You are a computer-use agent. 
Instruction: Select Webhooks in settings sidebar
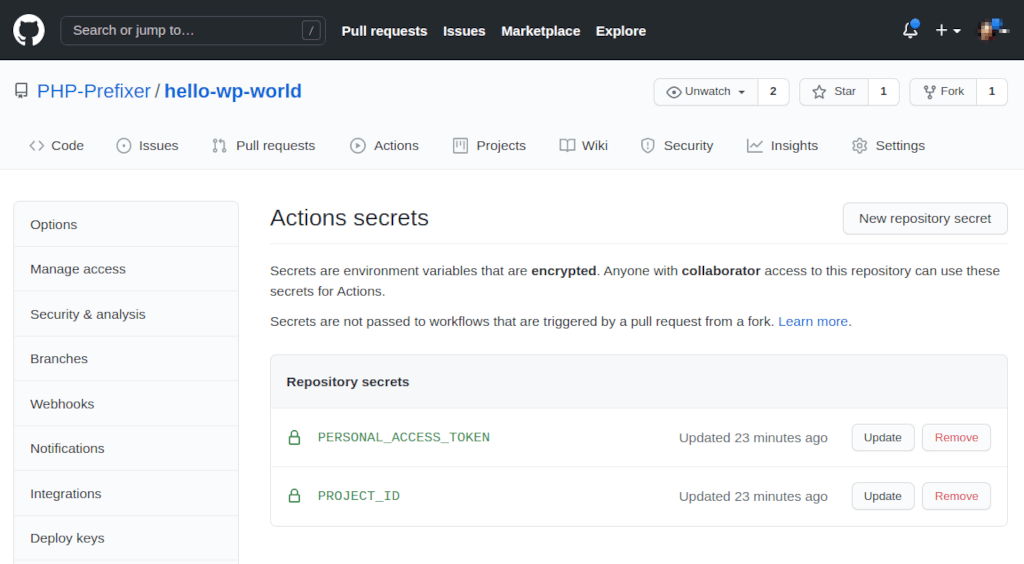click(x=62, y=404)
